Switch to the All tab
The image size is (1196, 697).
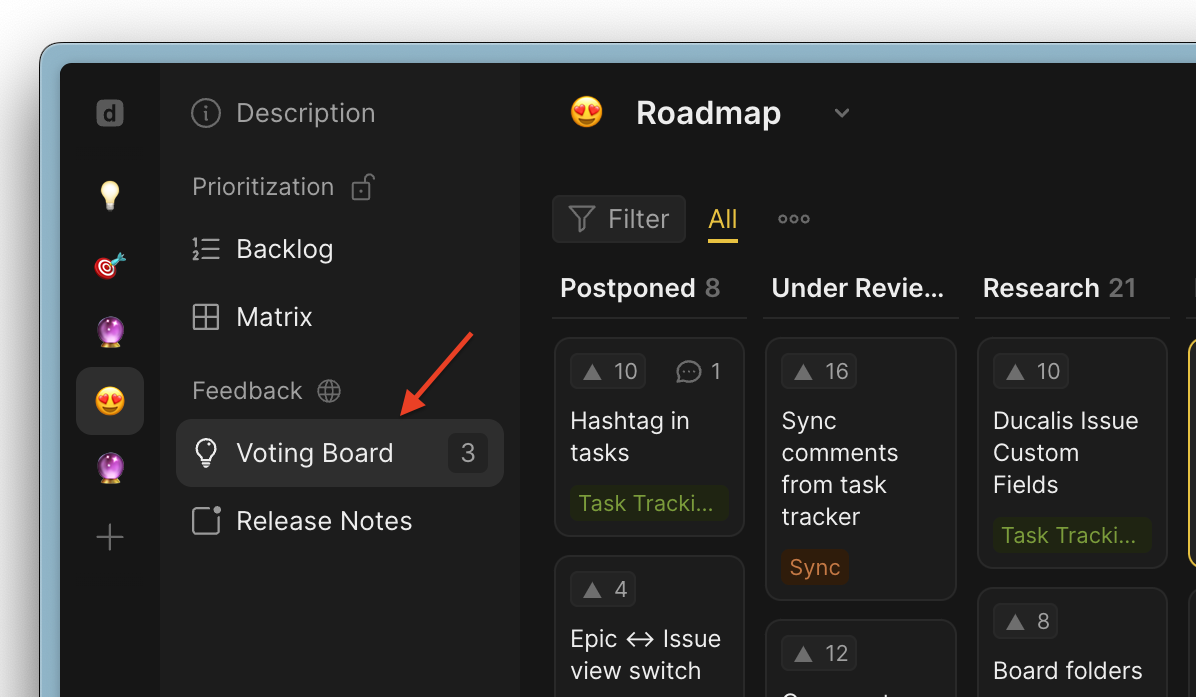722,219
